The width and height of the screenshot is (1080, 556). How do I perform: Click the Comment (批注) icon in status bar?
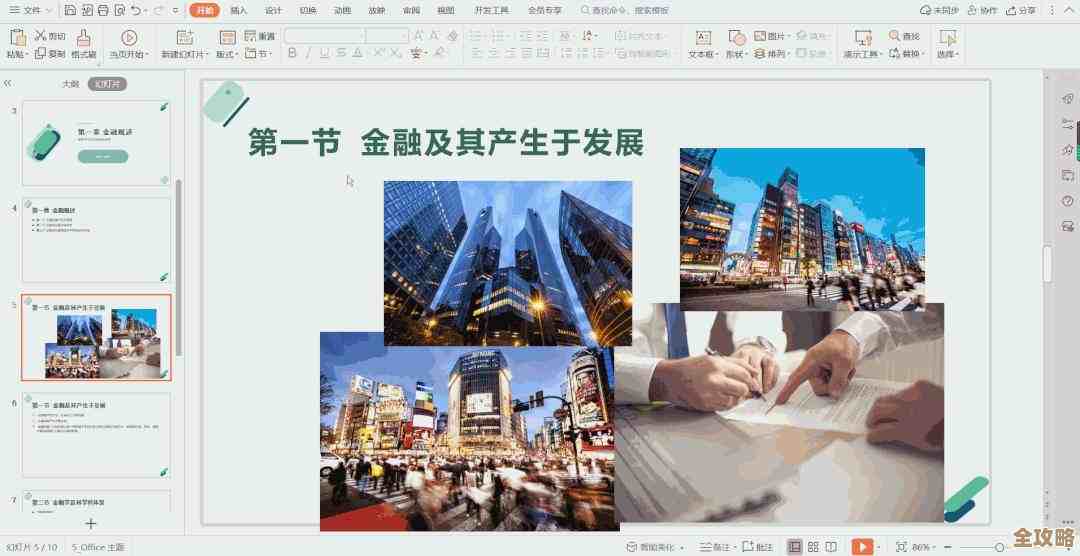coord(748,546)
